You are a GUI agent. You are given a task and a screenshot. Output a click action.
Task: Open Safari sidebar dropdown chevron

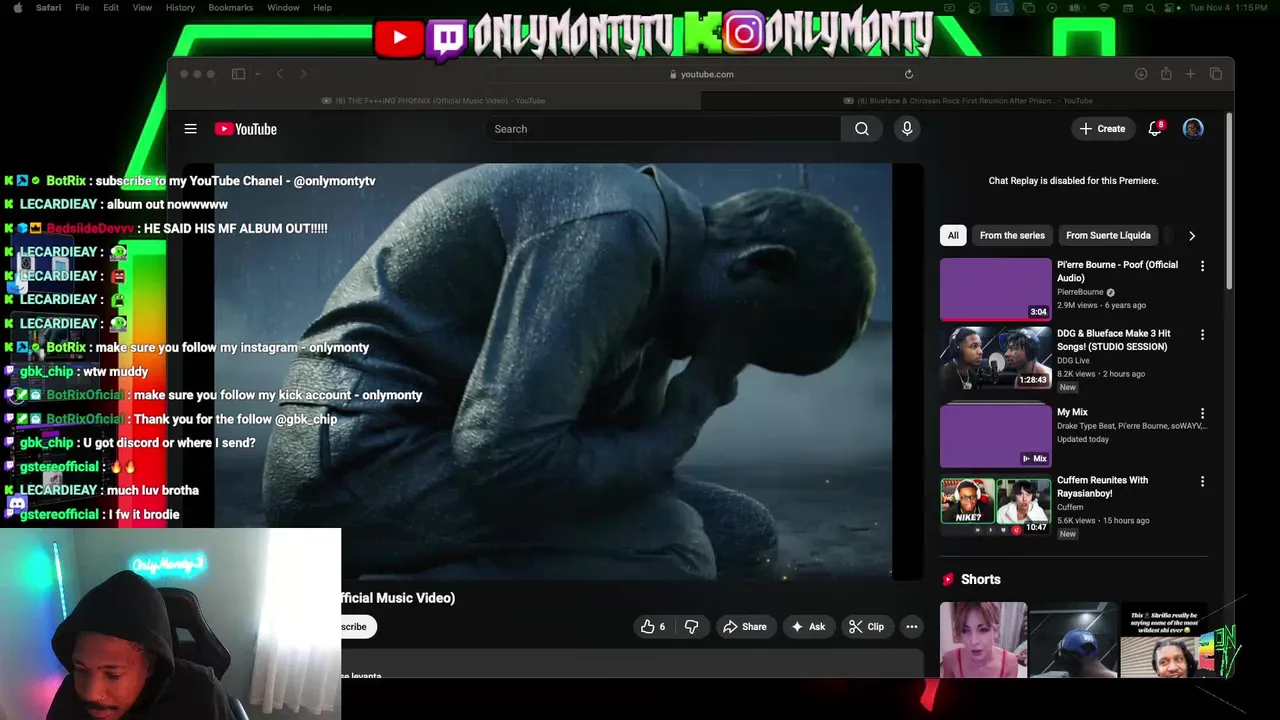[x=257, y=74]
